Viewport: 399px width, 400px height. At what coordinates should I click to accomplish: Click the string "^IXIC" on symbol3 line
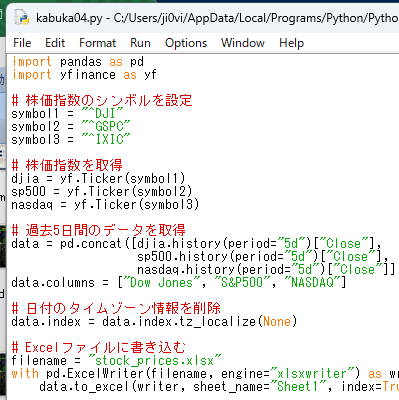(x=106, y=139)
